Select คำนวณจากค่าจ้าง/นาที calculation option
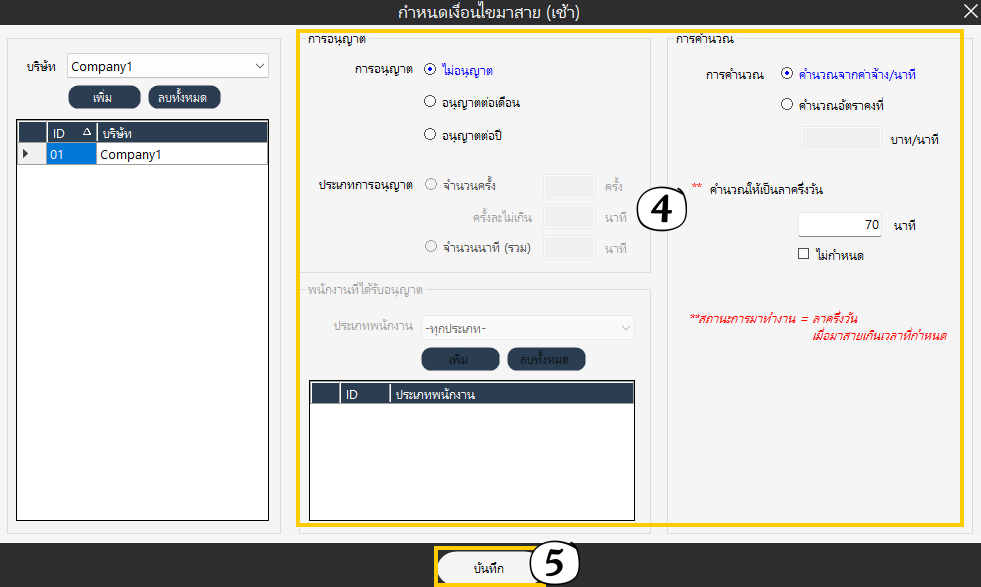The image size is (981, 587). coord(787,74)
